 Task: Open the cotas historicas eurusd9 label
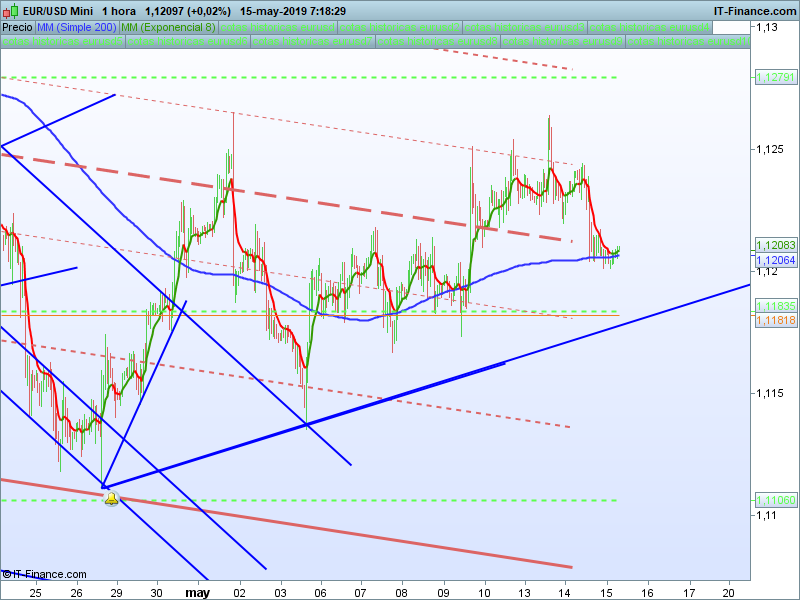[563, 41]
